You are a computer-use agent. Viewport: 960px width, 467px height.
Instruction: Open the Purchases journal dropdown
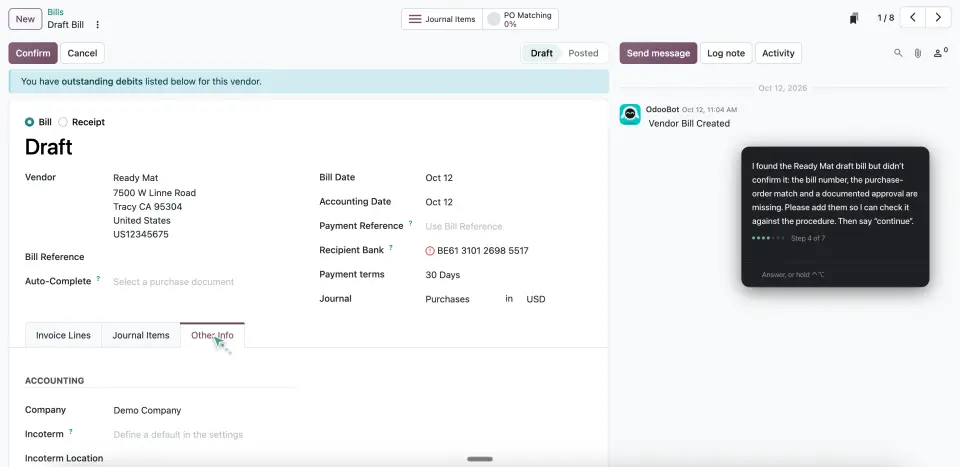pyautogui.click(x=460, y=299)
